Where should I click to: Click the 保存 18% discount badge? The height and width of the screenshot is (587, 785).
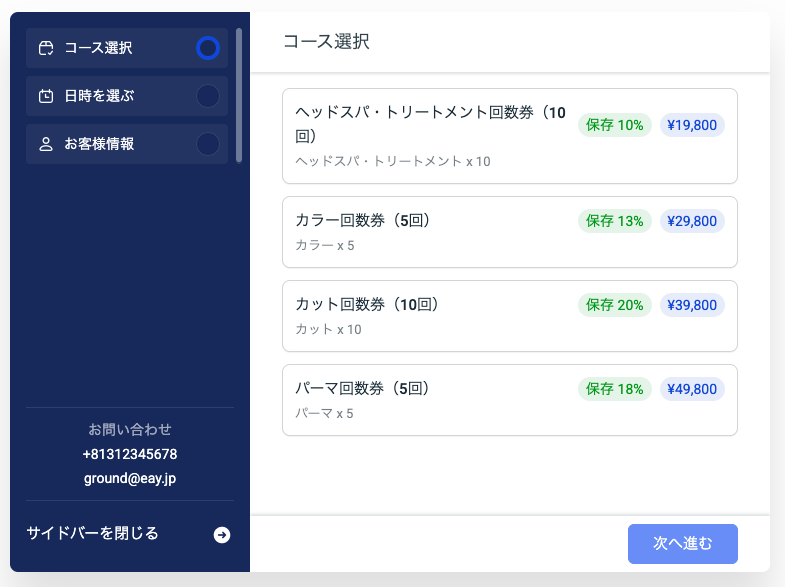click(615, 389)
